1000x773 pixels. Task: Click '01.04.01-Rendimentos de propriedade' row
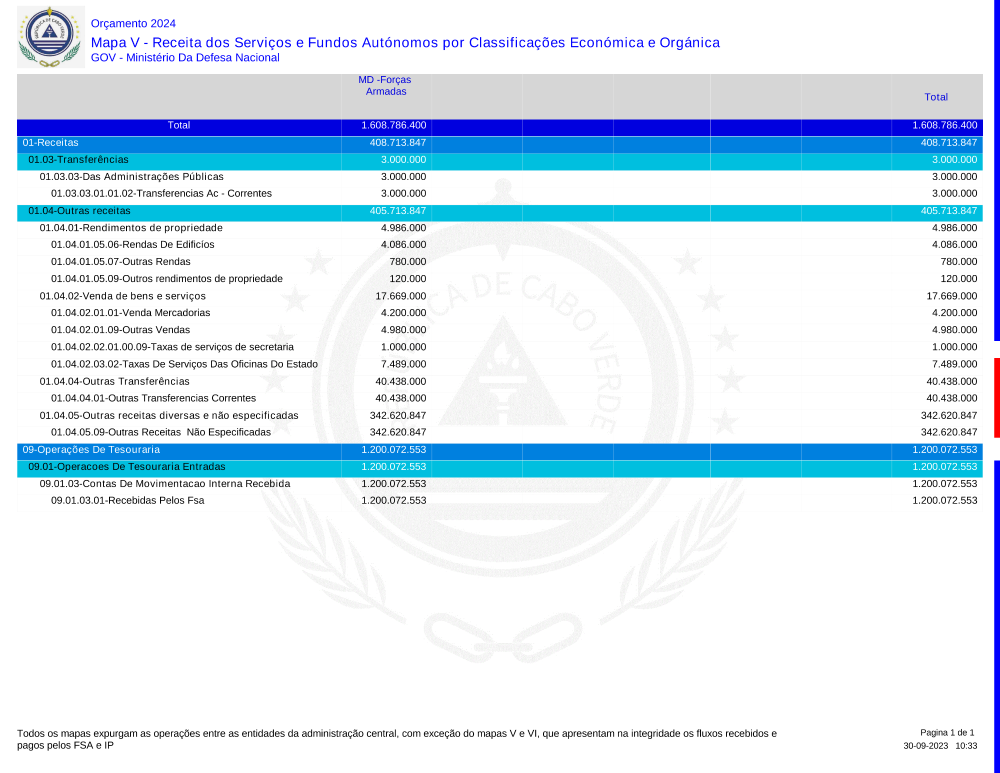[131, 228]
